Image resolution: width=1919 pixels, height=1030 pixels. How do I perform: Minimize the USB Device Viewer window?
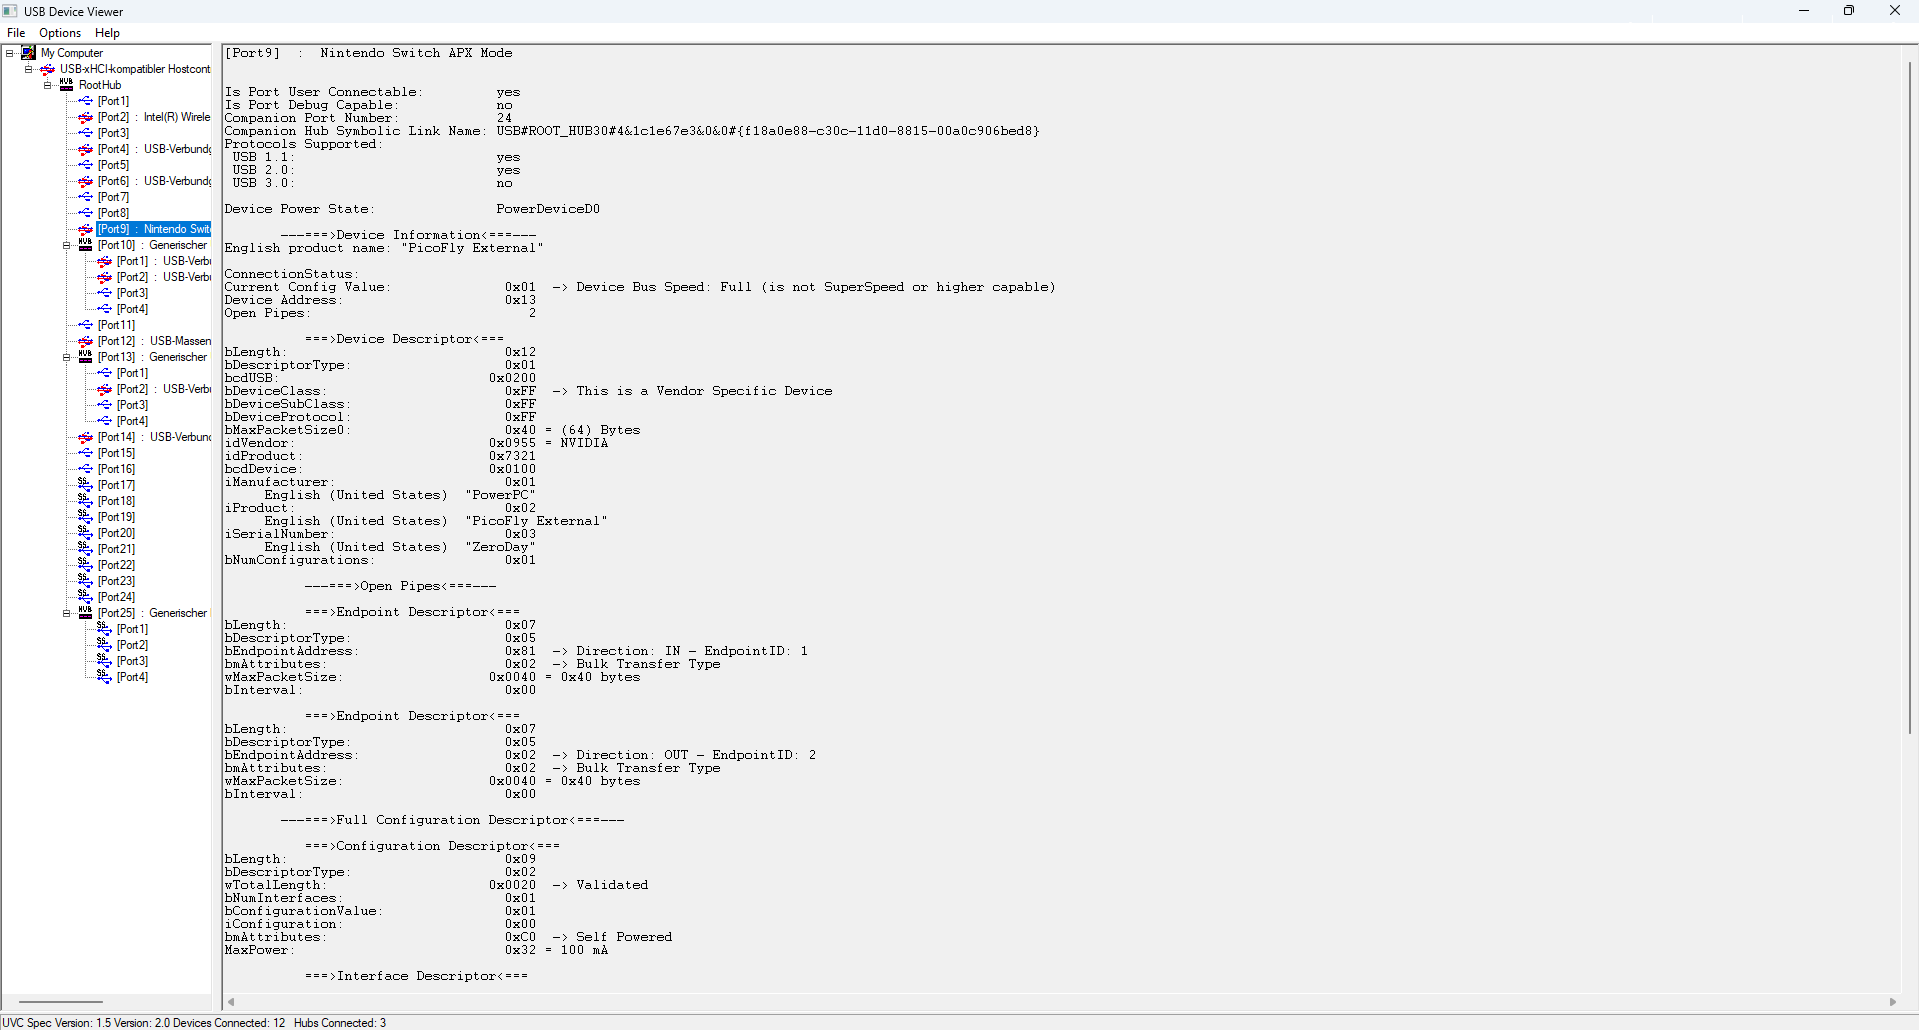click(1804, 11)
